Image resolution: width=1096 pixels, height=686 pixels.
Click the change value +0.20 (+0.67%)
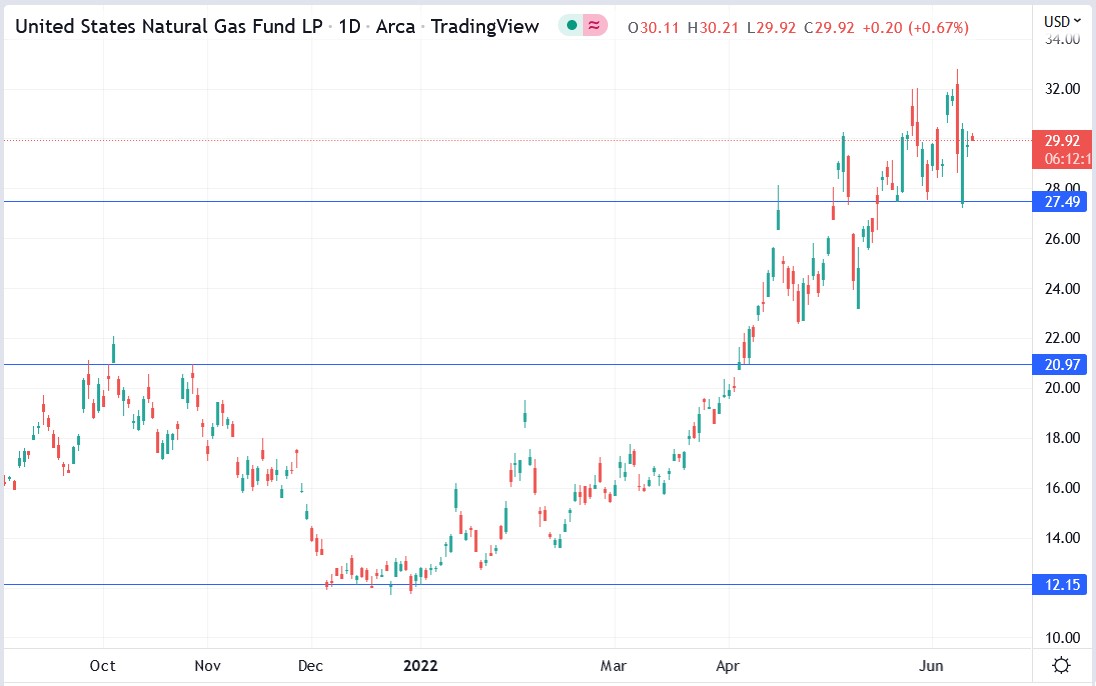(916, 28)
